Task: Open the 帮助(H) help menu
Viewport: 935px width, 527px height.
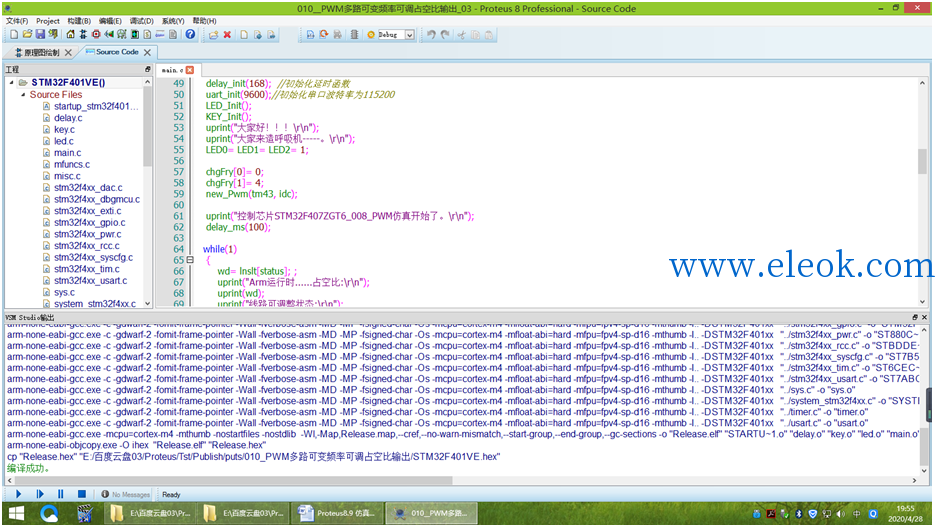Action: [x=205, y=21]
